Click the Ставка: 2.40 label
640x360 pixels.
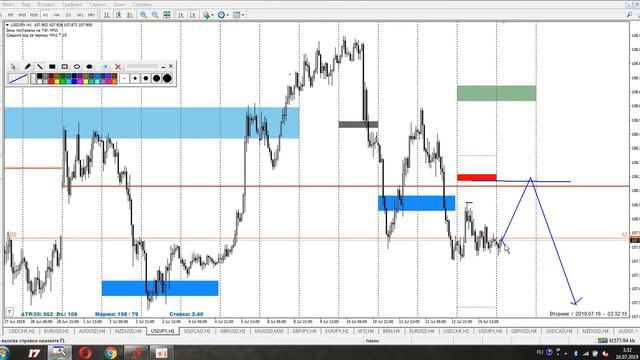point(186,314)
